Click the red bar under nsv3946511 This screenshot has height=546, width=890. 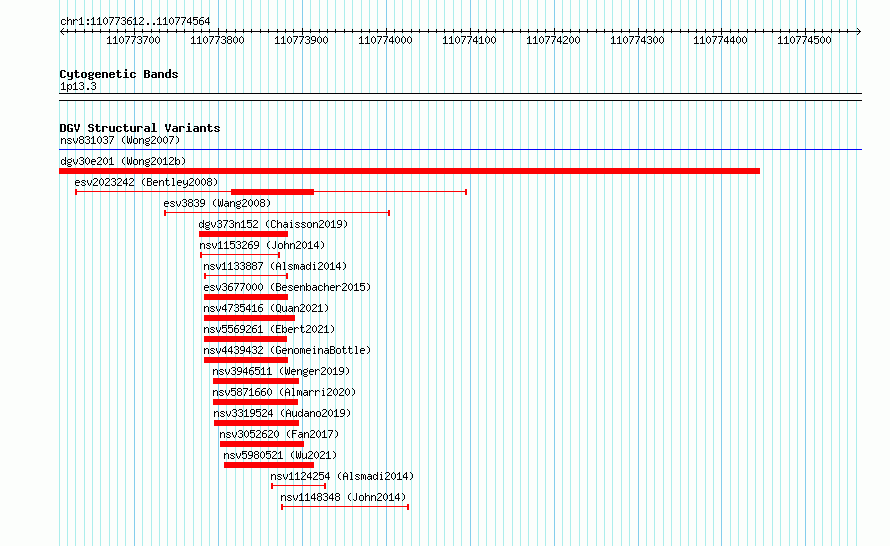pyautogui.click(x=256, y=381)
